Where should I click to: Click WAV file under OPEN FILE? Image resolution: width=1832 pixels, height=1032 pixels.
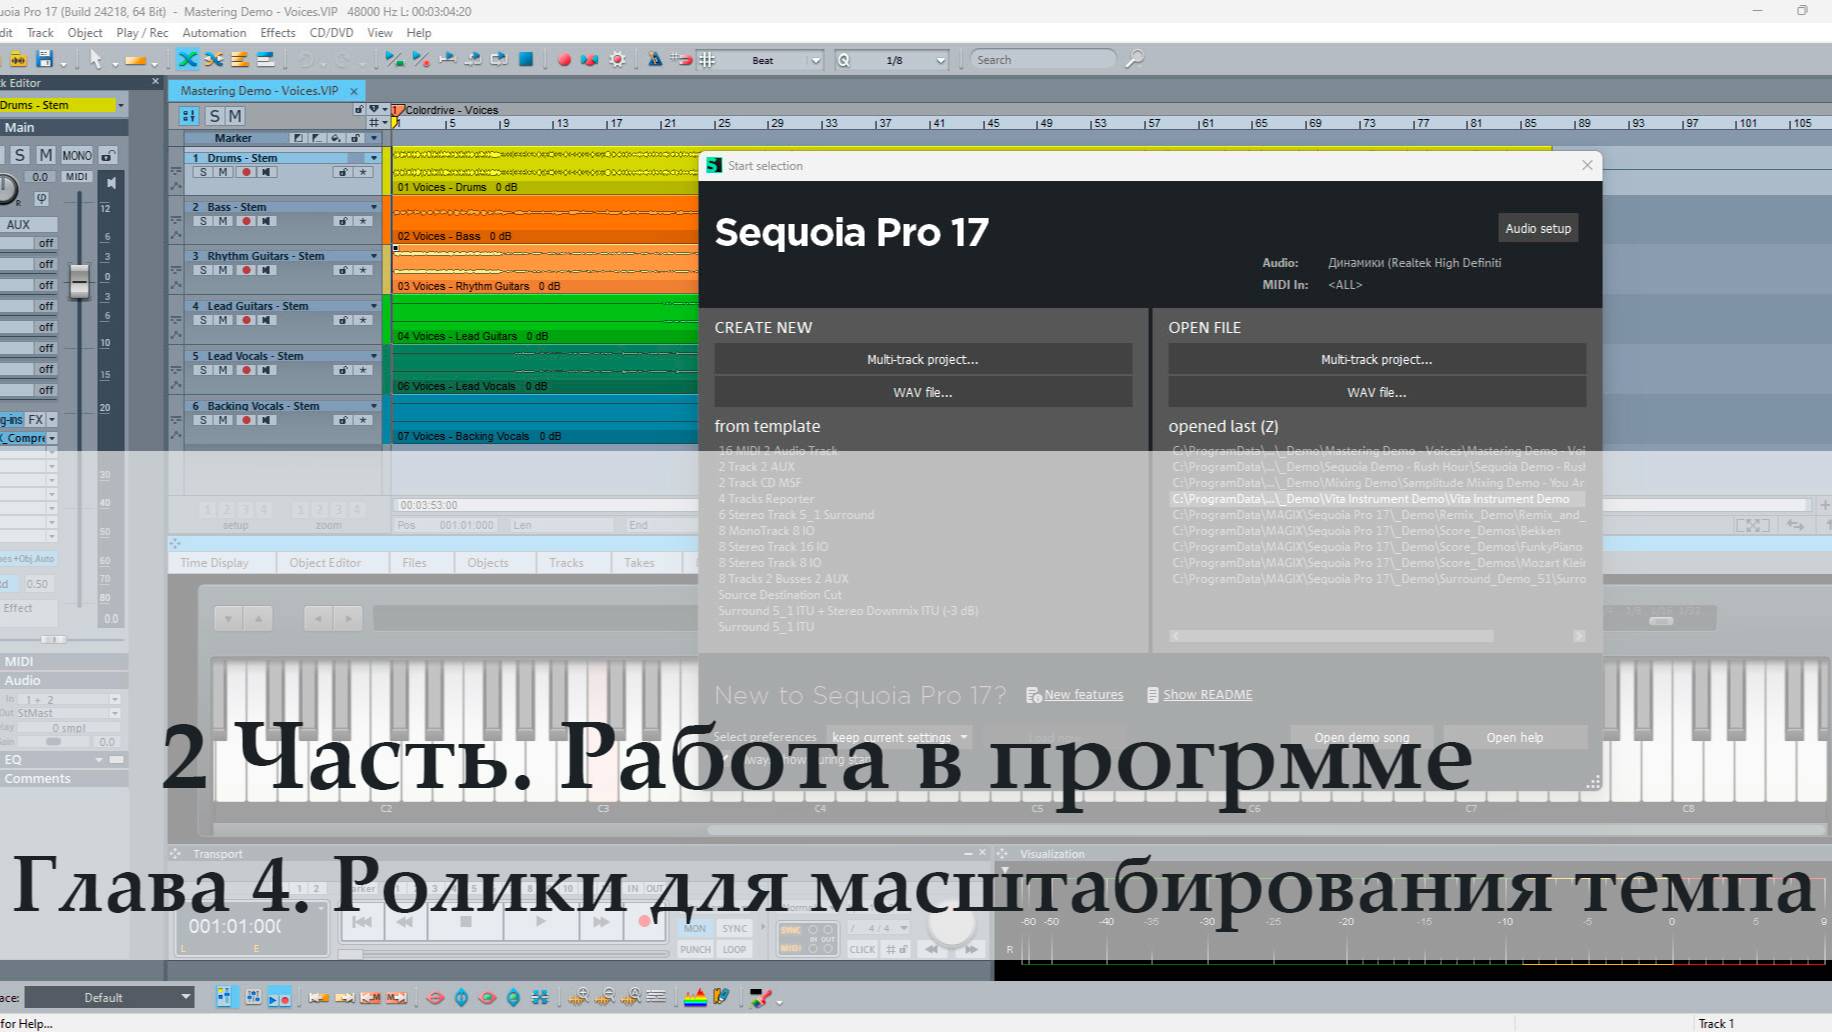(1377, 392)
